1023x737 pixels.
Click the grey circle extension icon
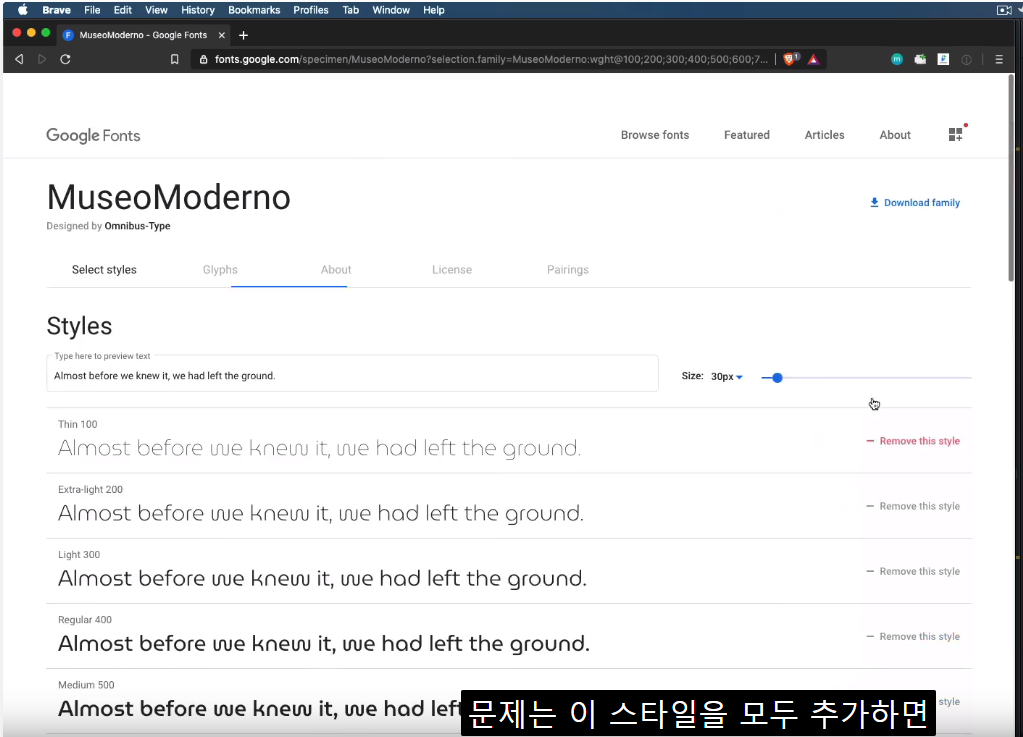click(x=966, y=59)
